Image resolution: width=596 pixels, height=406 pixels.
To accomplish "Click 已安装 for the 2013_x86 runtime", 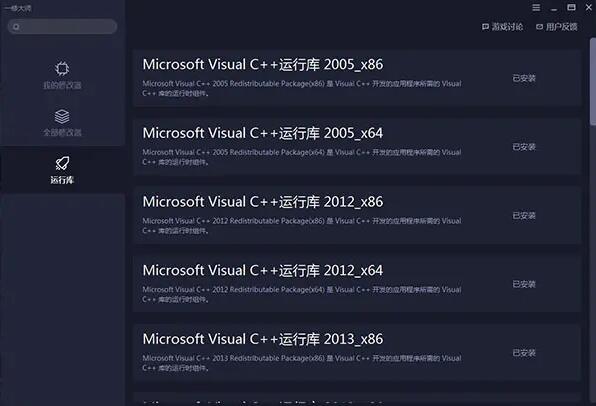I will 524,353.
